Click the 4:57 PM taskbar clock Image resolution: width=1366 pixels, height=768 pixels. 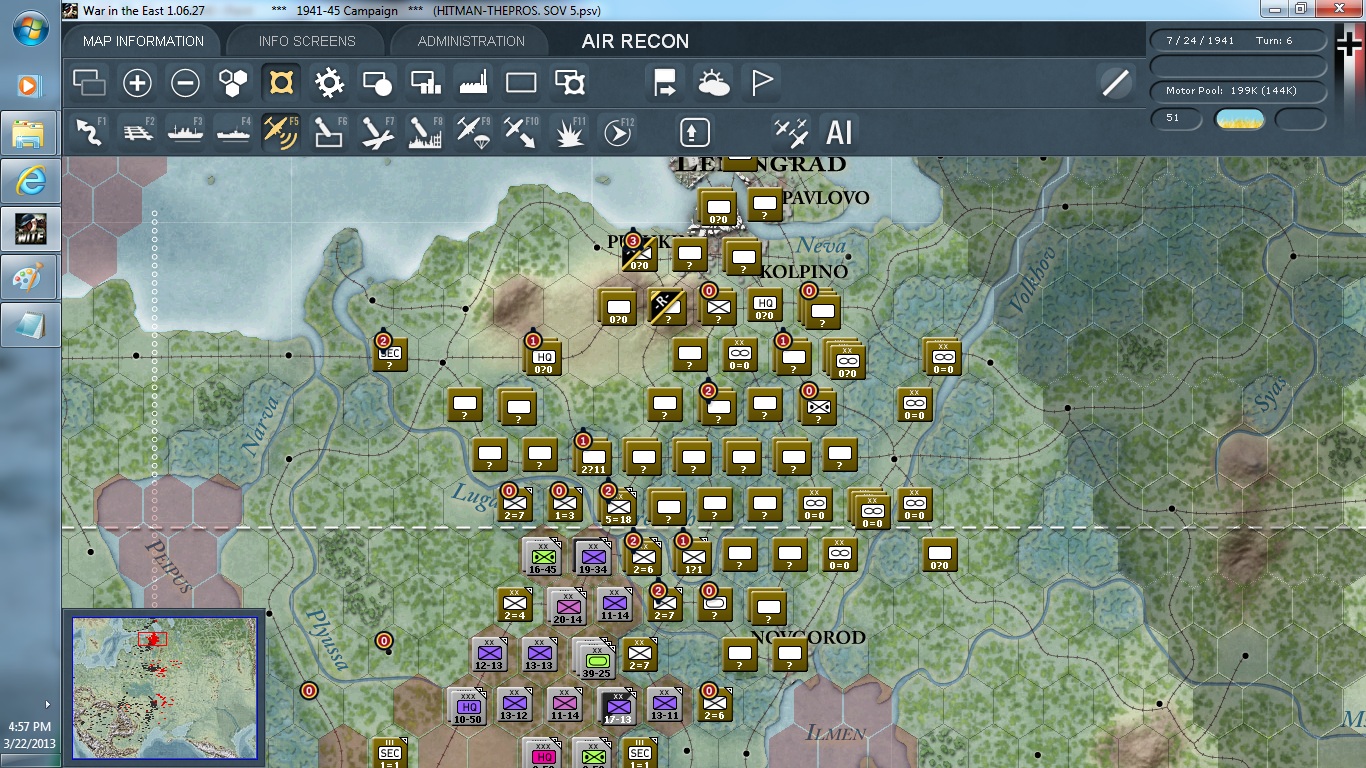29,727
